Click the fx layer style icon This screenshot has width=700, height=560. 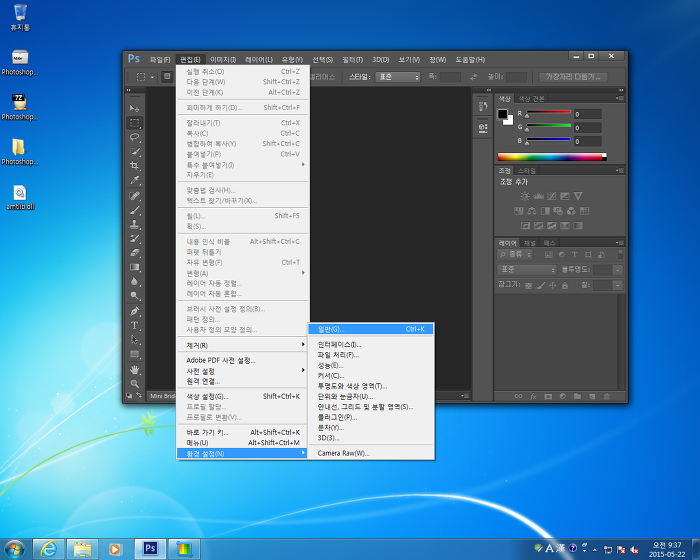[x=533, y=396]
